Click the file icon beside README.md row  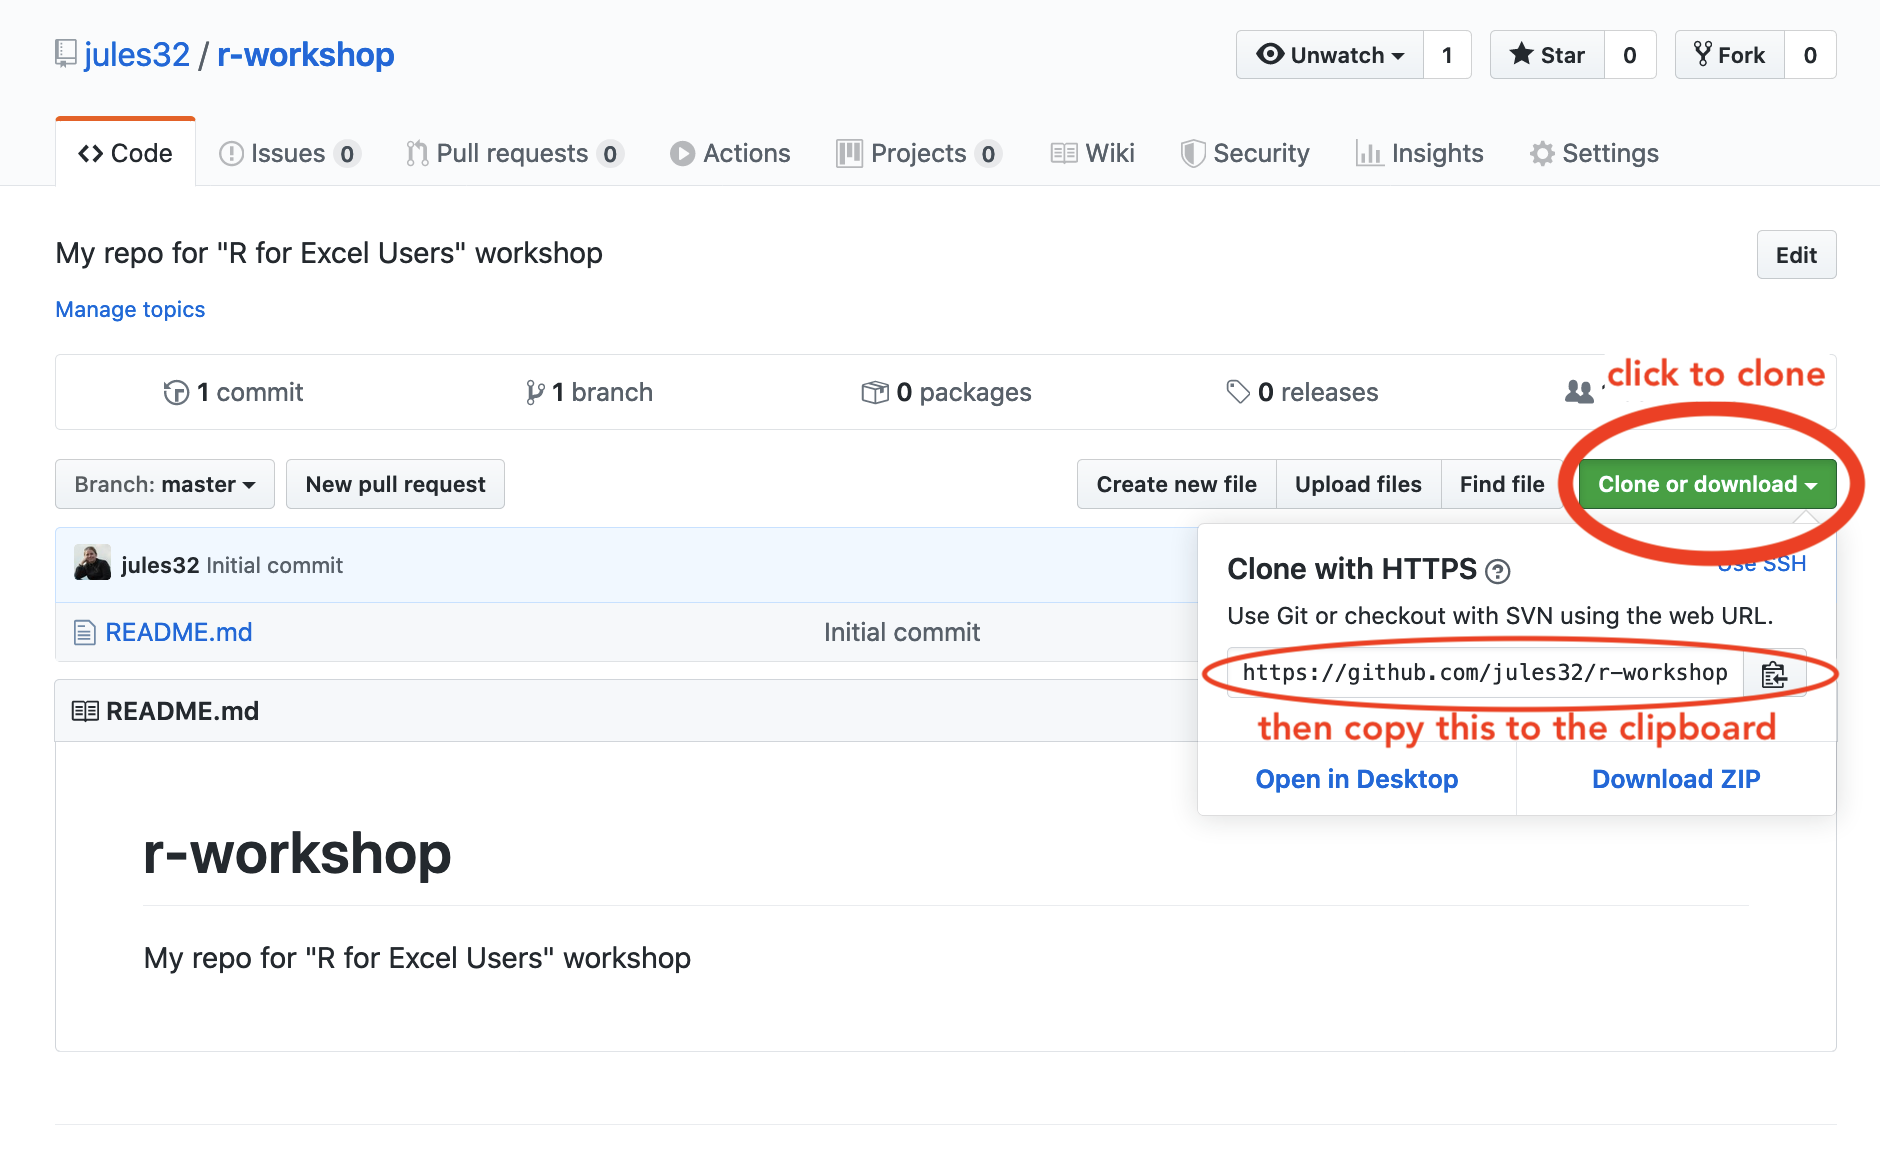coord(85,632)
